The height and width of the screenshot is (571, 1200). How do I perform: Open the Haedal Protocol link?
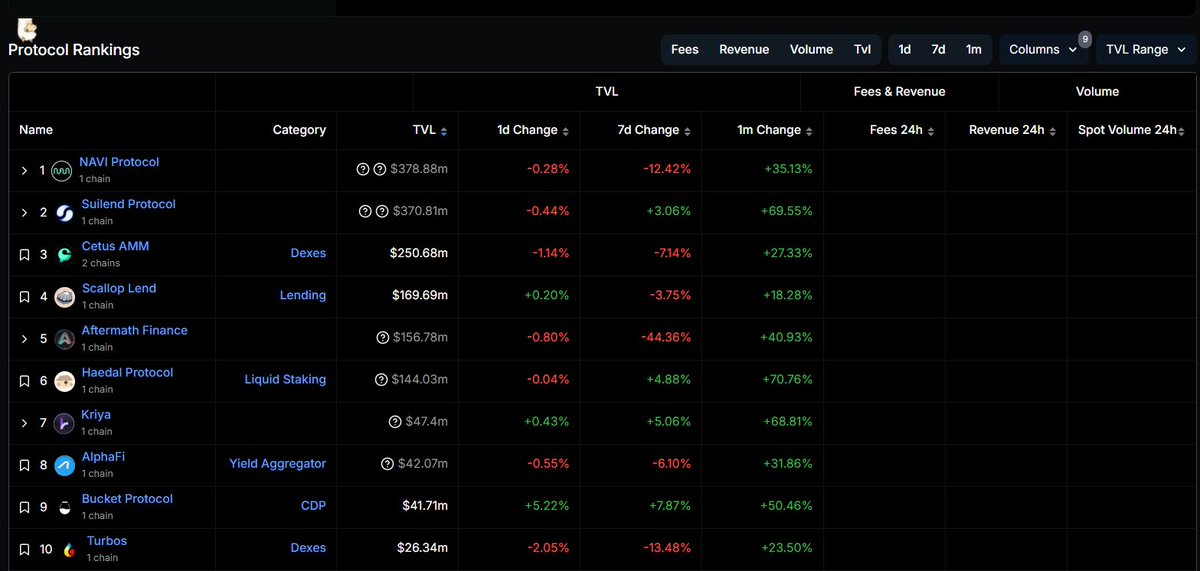pyautogui.click(x=127, y=372)
